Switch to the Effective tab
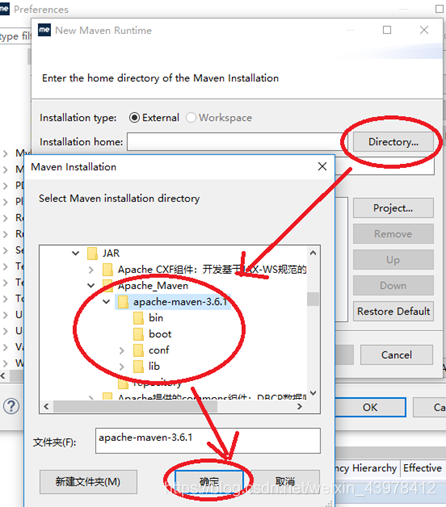The width and height of the screenshot is (446, 507). [x=422, y=468]
